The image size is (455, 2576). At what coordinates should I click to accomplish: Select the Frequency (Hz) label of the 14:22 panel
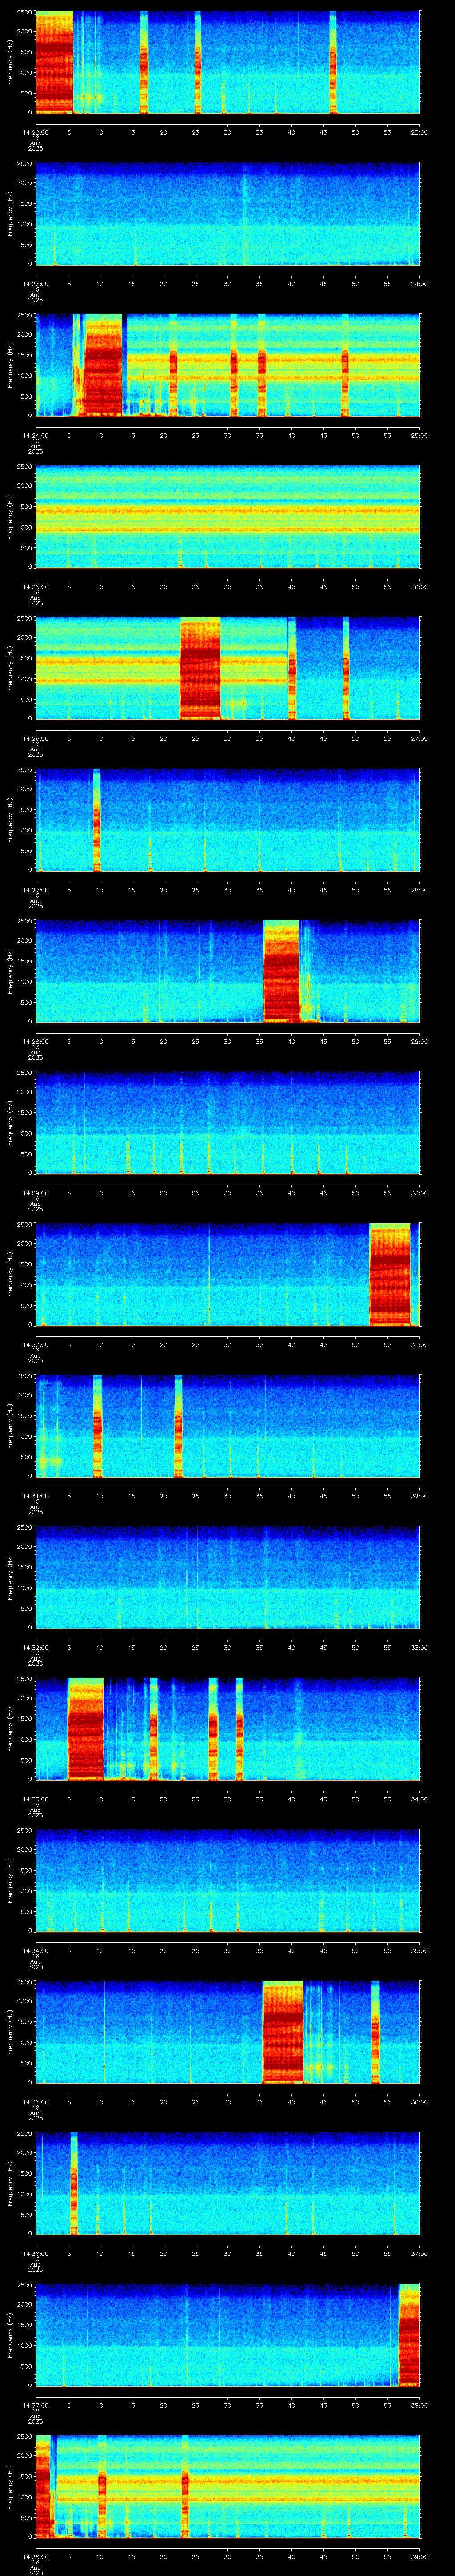[x=10, y=62]
